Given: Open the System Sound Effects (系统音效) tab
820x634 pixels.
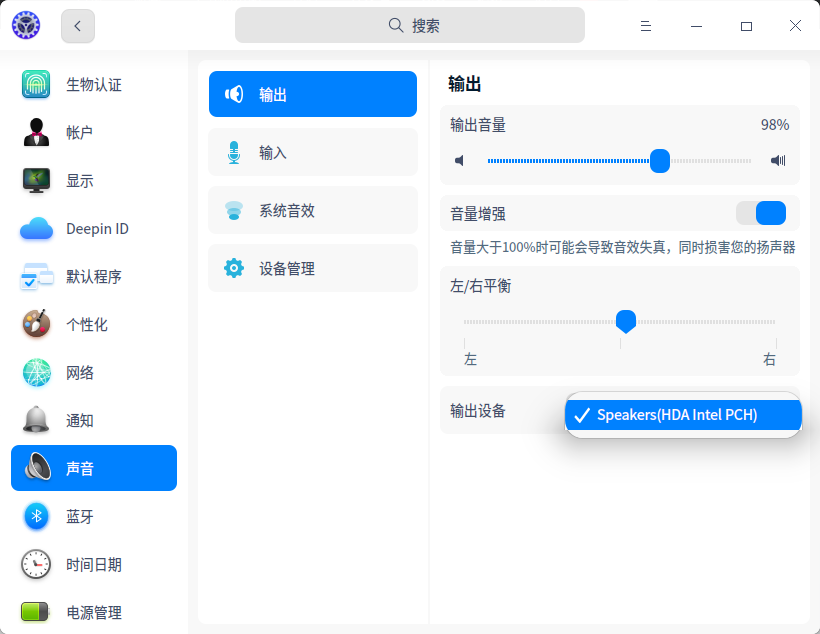Looking at the screenshot, I should [313, 211].
